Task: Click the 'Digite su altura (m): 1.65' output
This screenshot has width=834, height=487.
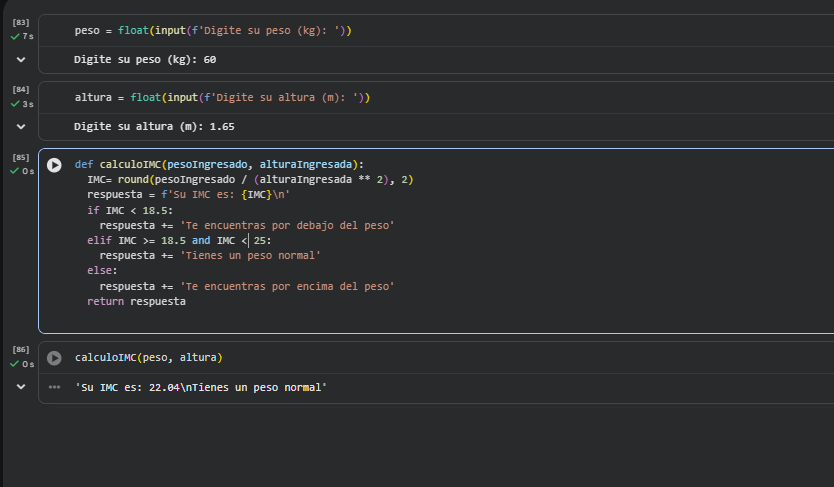Action: click(154, 127)
